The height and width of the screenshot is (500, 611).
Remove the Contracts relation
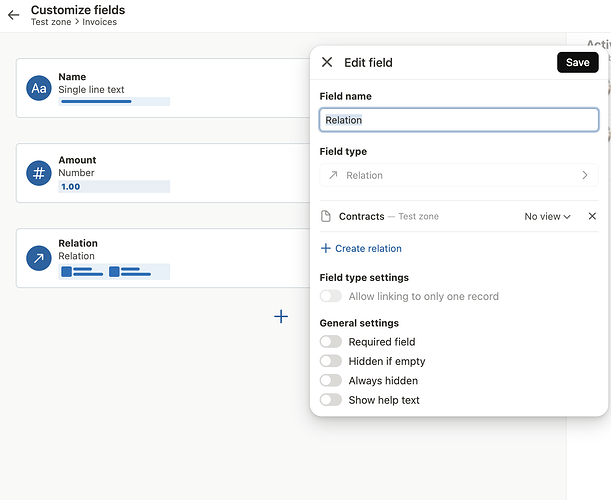pos(592,216)
